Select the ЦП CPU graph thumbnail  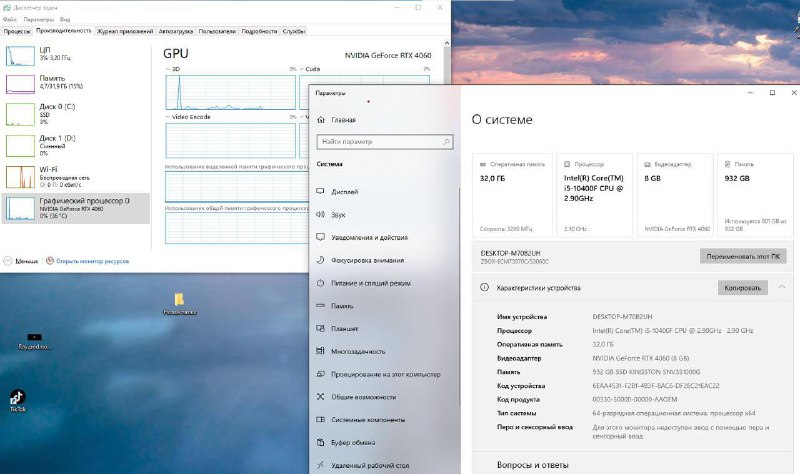point(20,56)
